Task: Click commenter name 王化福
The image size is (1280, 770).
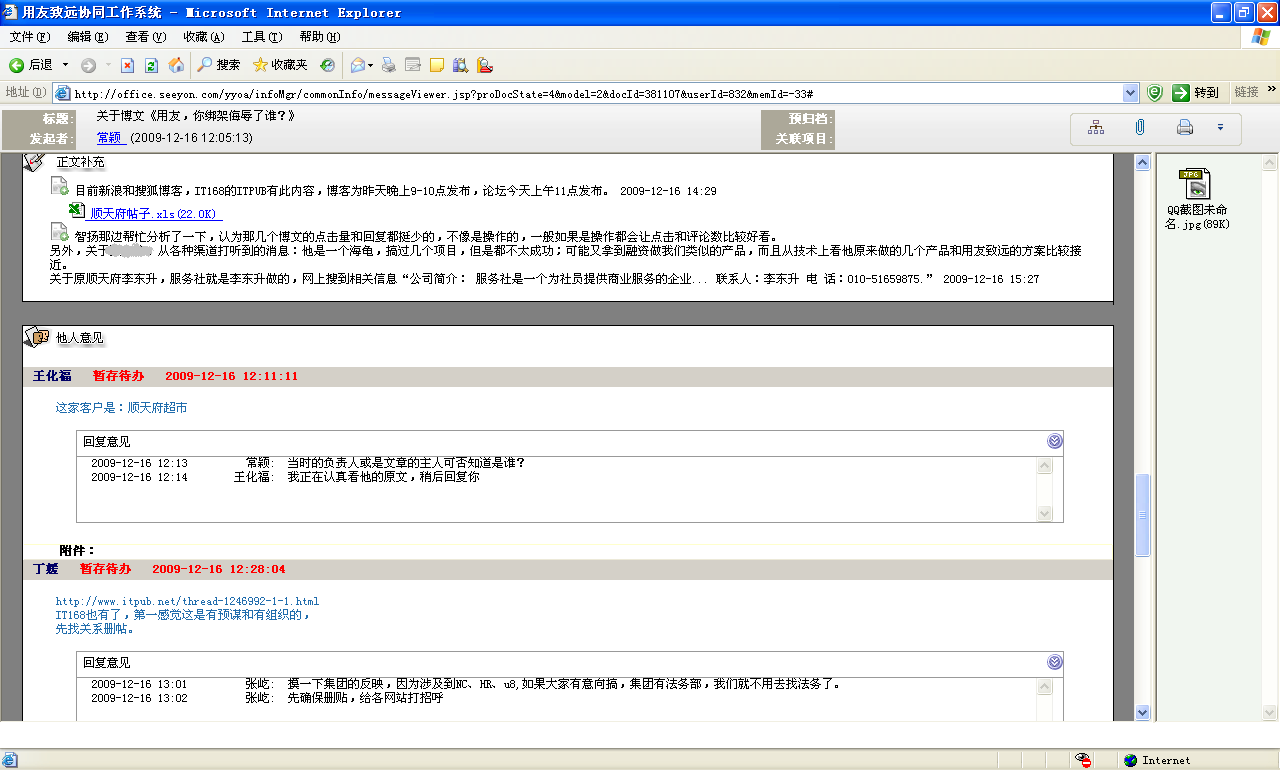Action: pyautogui.click(x=52, y=376)
